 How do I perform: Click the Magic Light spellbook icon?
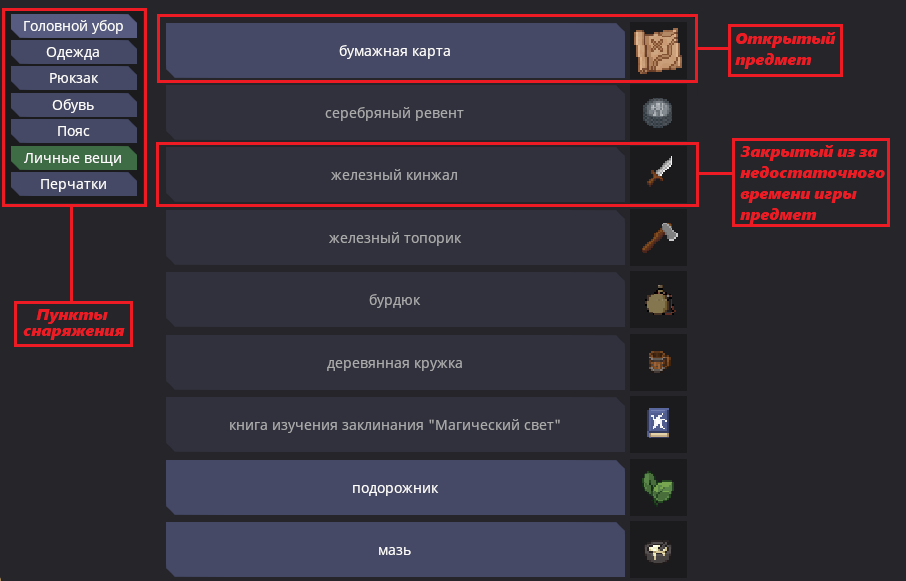click(x=658, y=425)
